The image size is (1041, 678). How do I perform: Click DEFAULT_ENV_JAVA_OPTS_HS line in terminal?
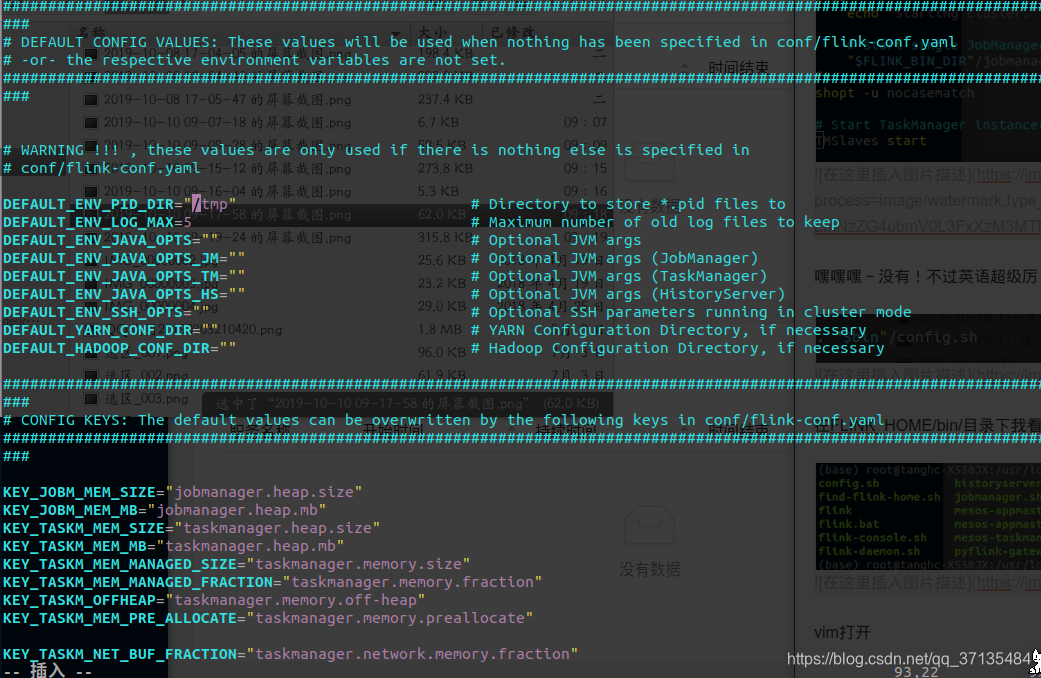pos(123,294)
